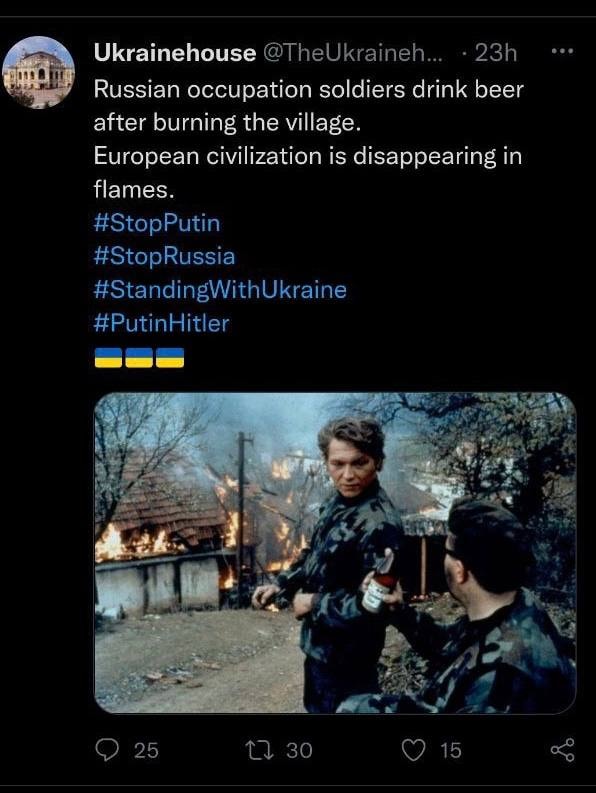This screenshot has width=596, height=793.
Task: Like the tweet with heart icon
Action: pyautogui.click(x=413, y=750)
